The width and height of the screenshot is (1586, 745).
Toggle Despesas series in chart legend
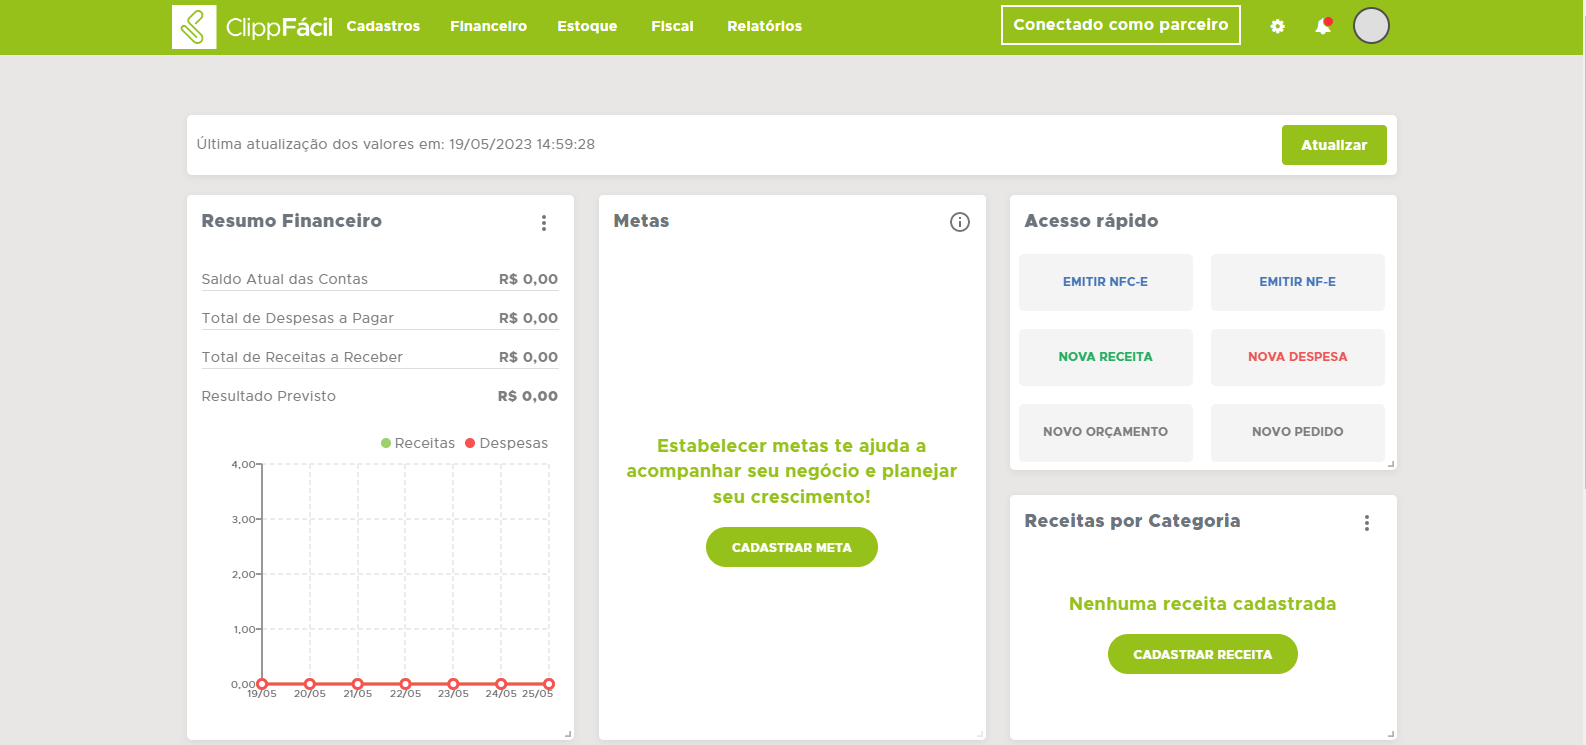(x=506, y=443)
